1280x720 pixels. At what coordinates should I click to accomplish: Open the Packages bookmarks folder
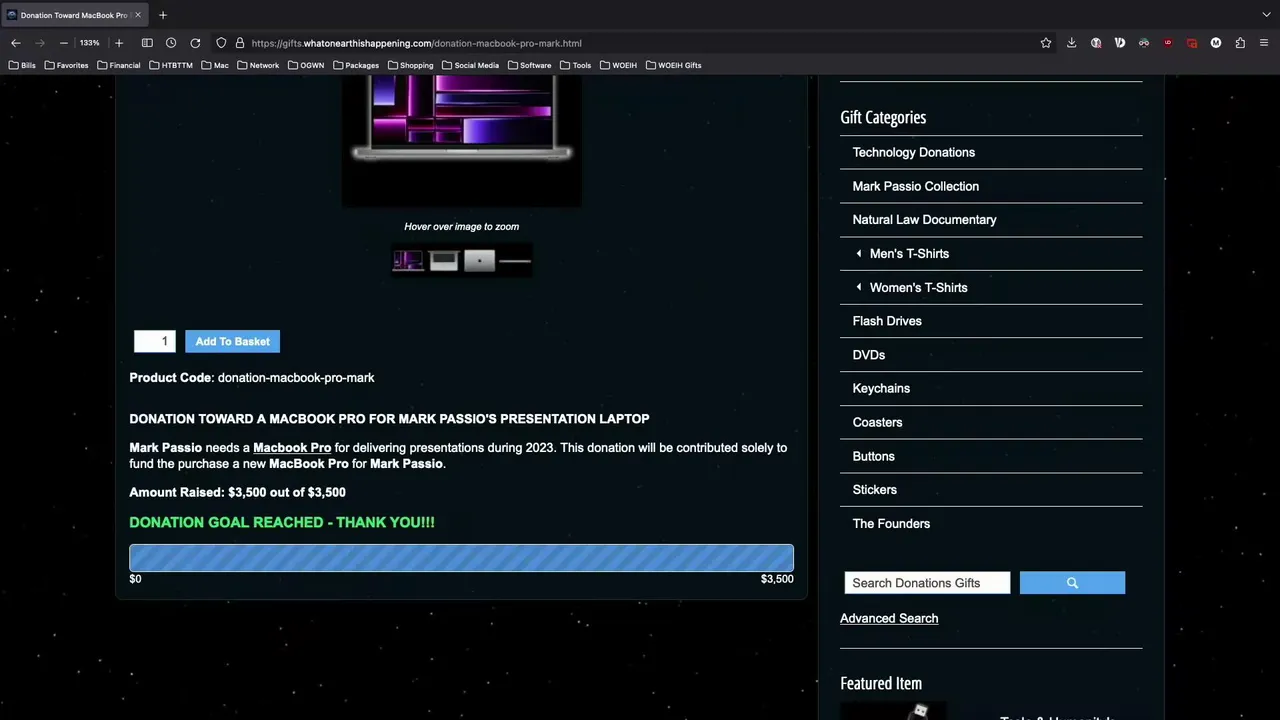point(356,65)
